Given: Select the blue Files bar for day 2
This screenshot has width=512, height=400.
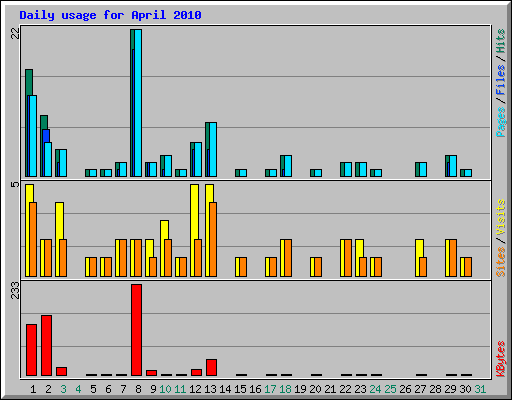Looking at the screenshot, I should [46, 136].
